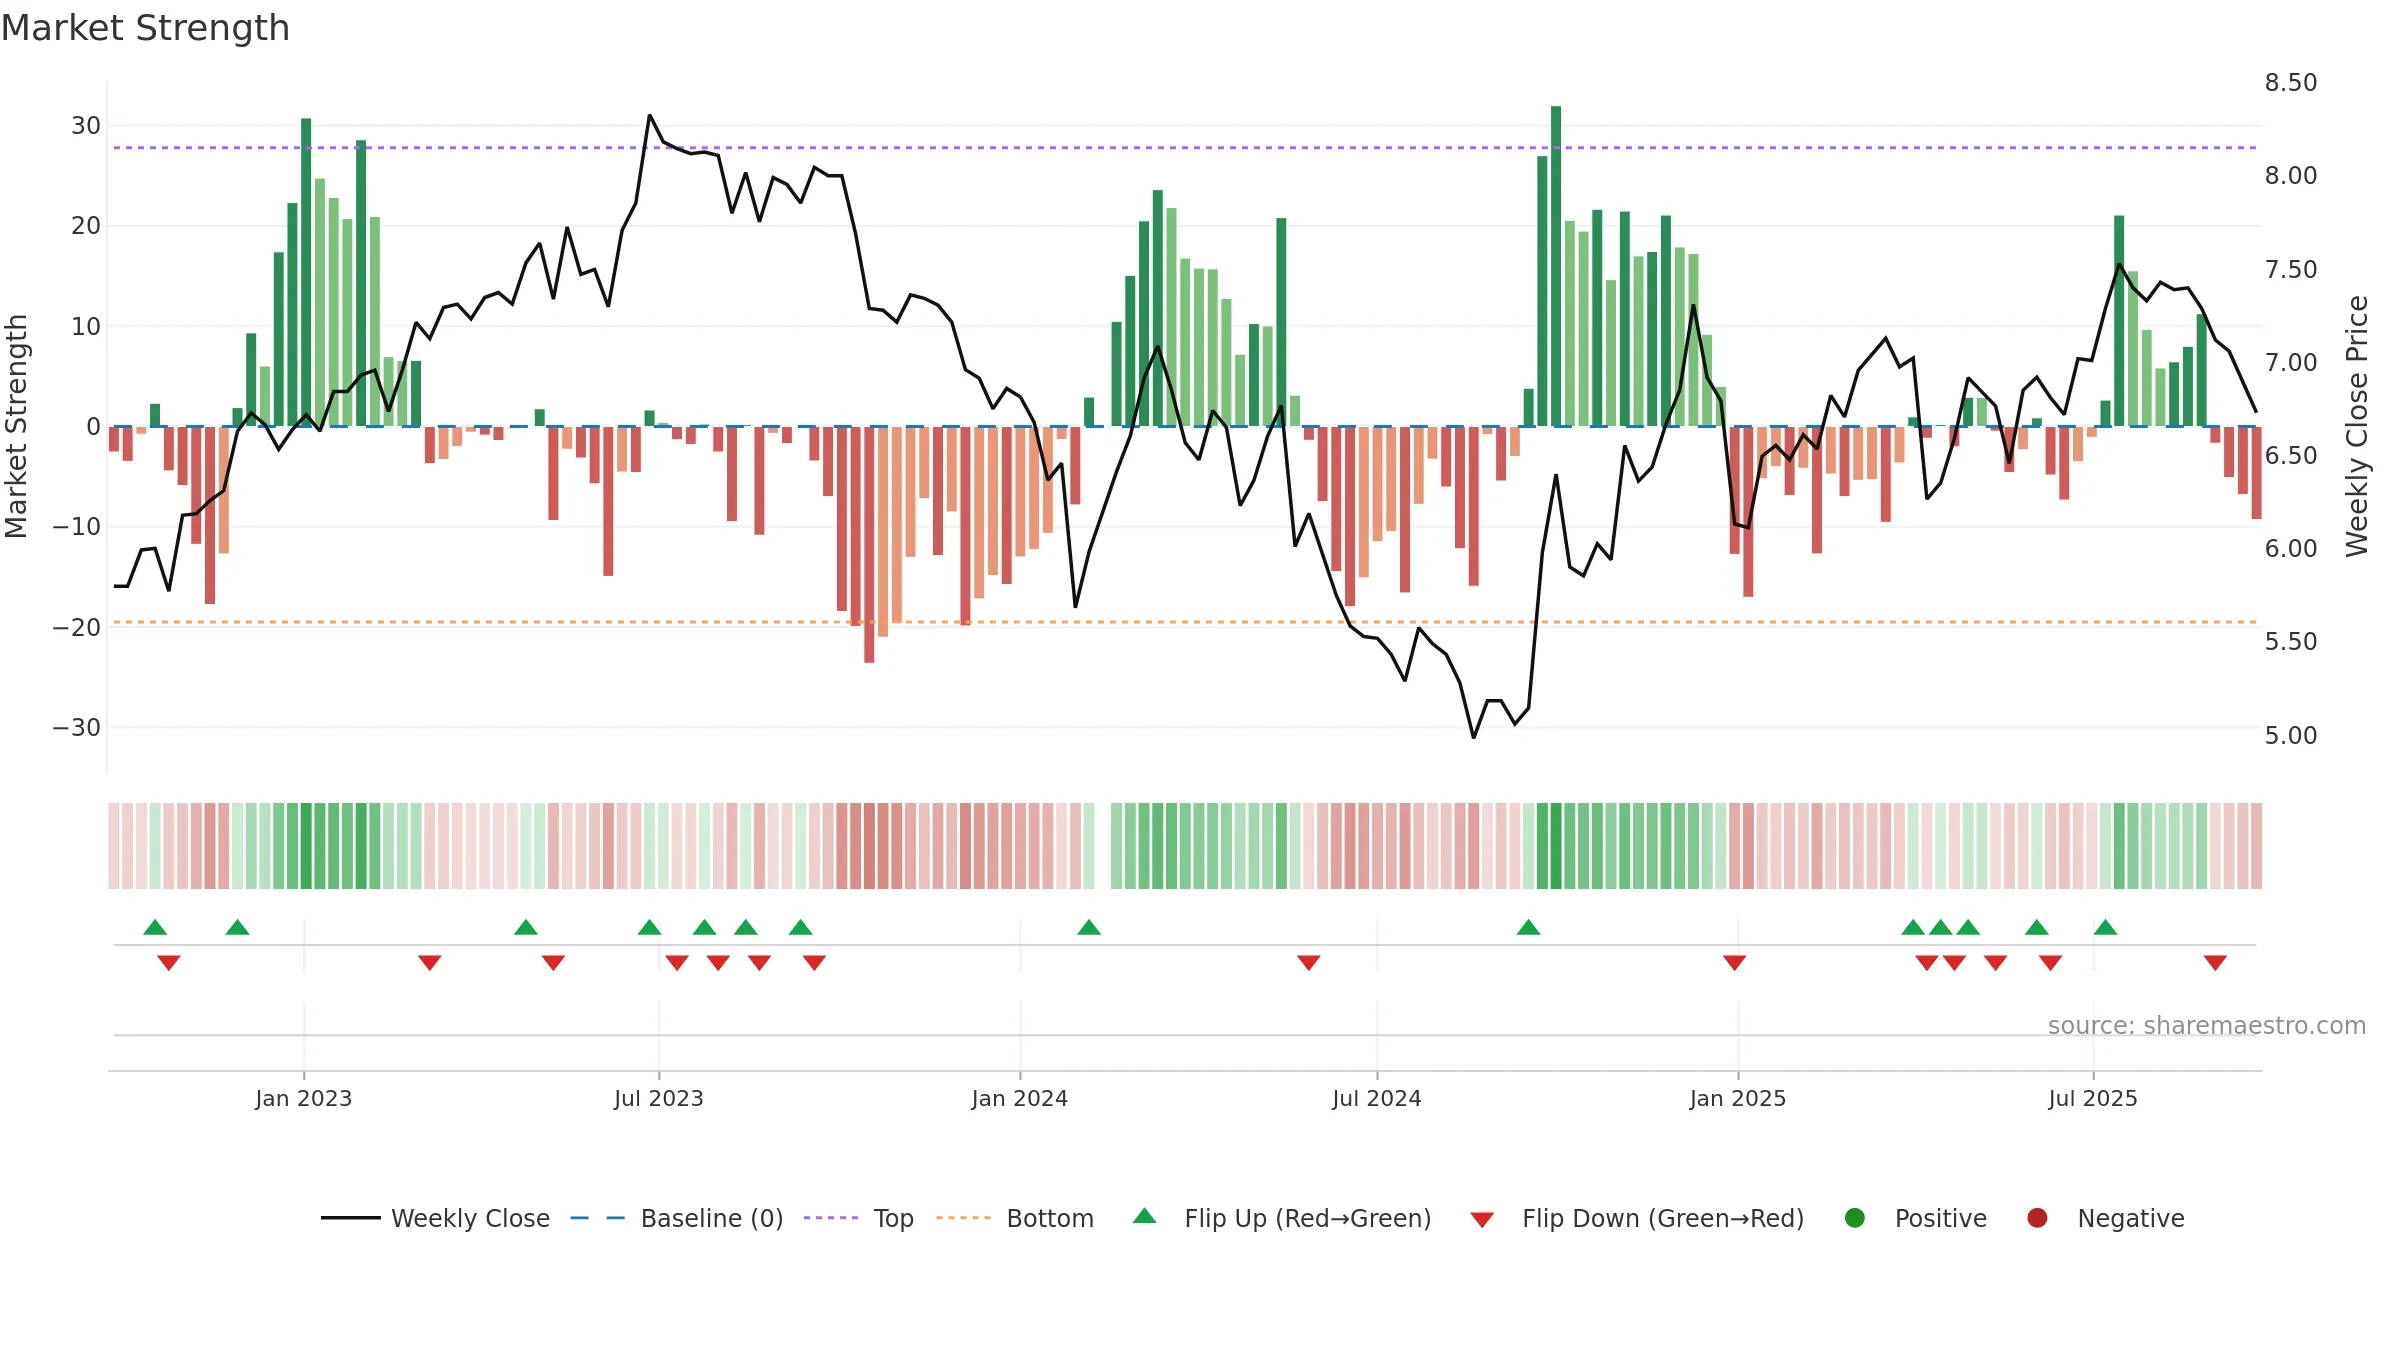Click the 7.50 price axis label
This screenshot has height=1350, width=2400.
(2291, 269)
